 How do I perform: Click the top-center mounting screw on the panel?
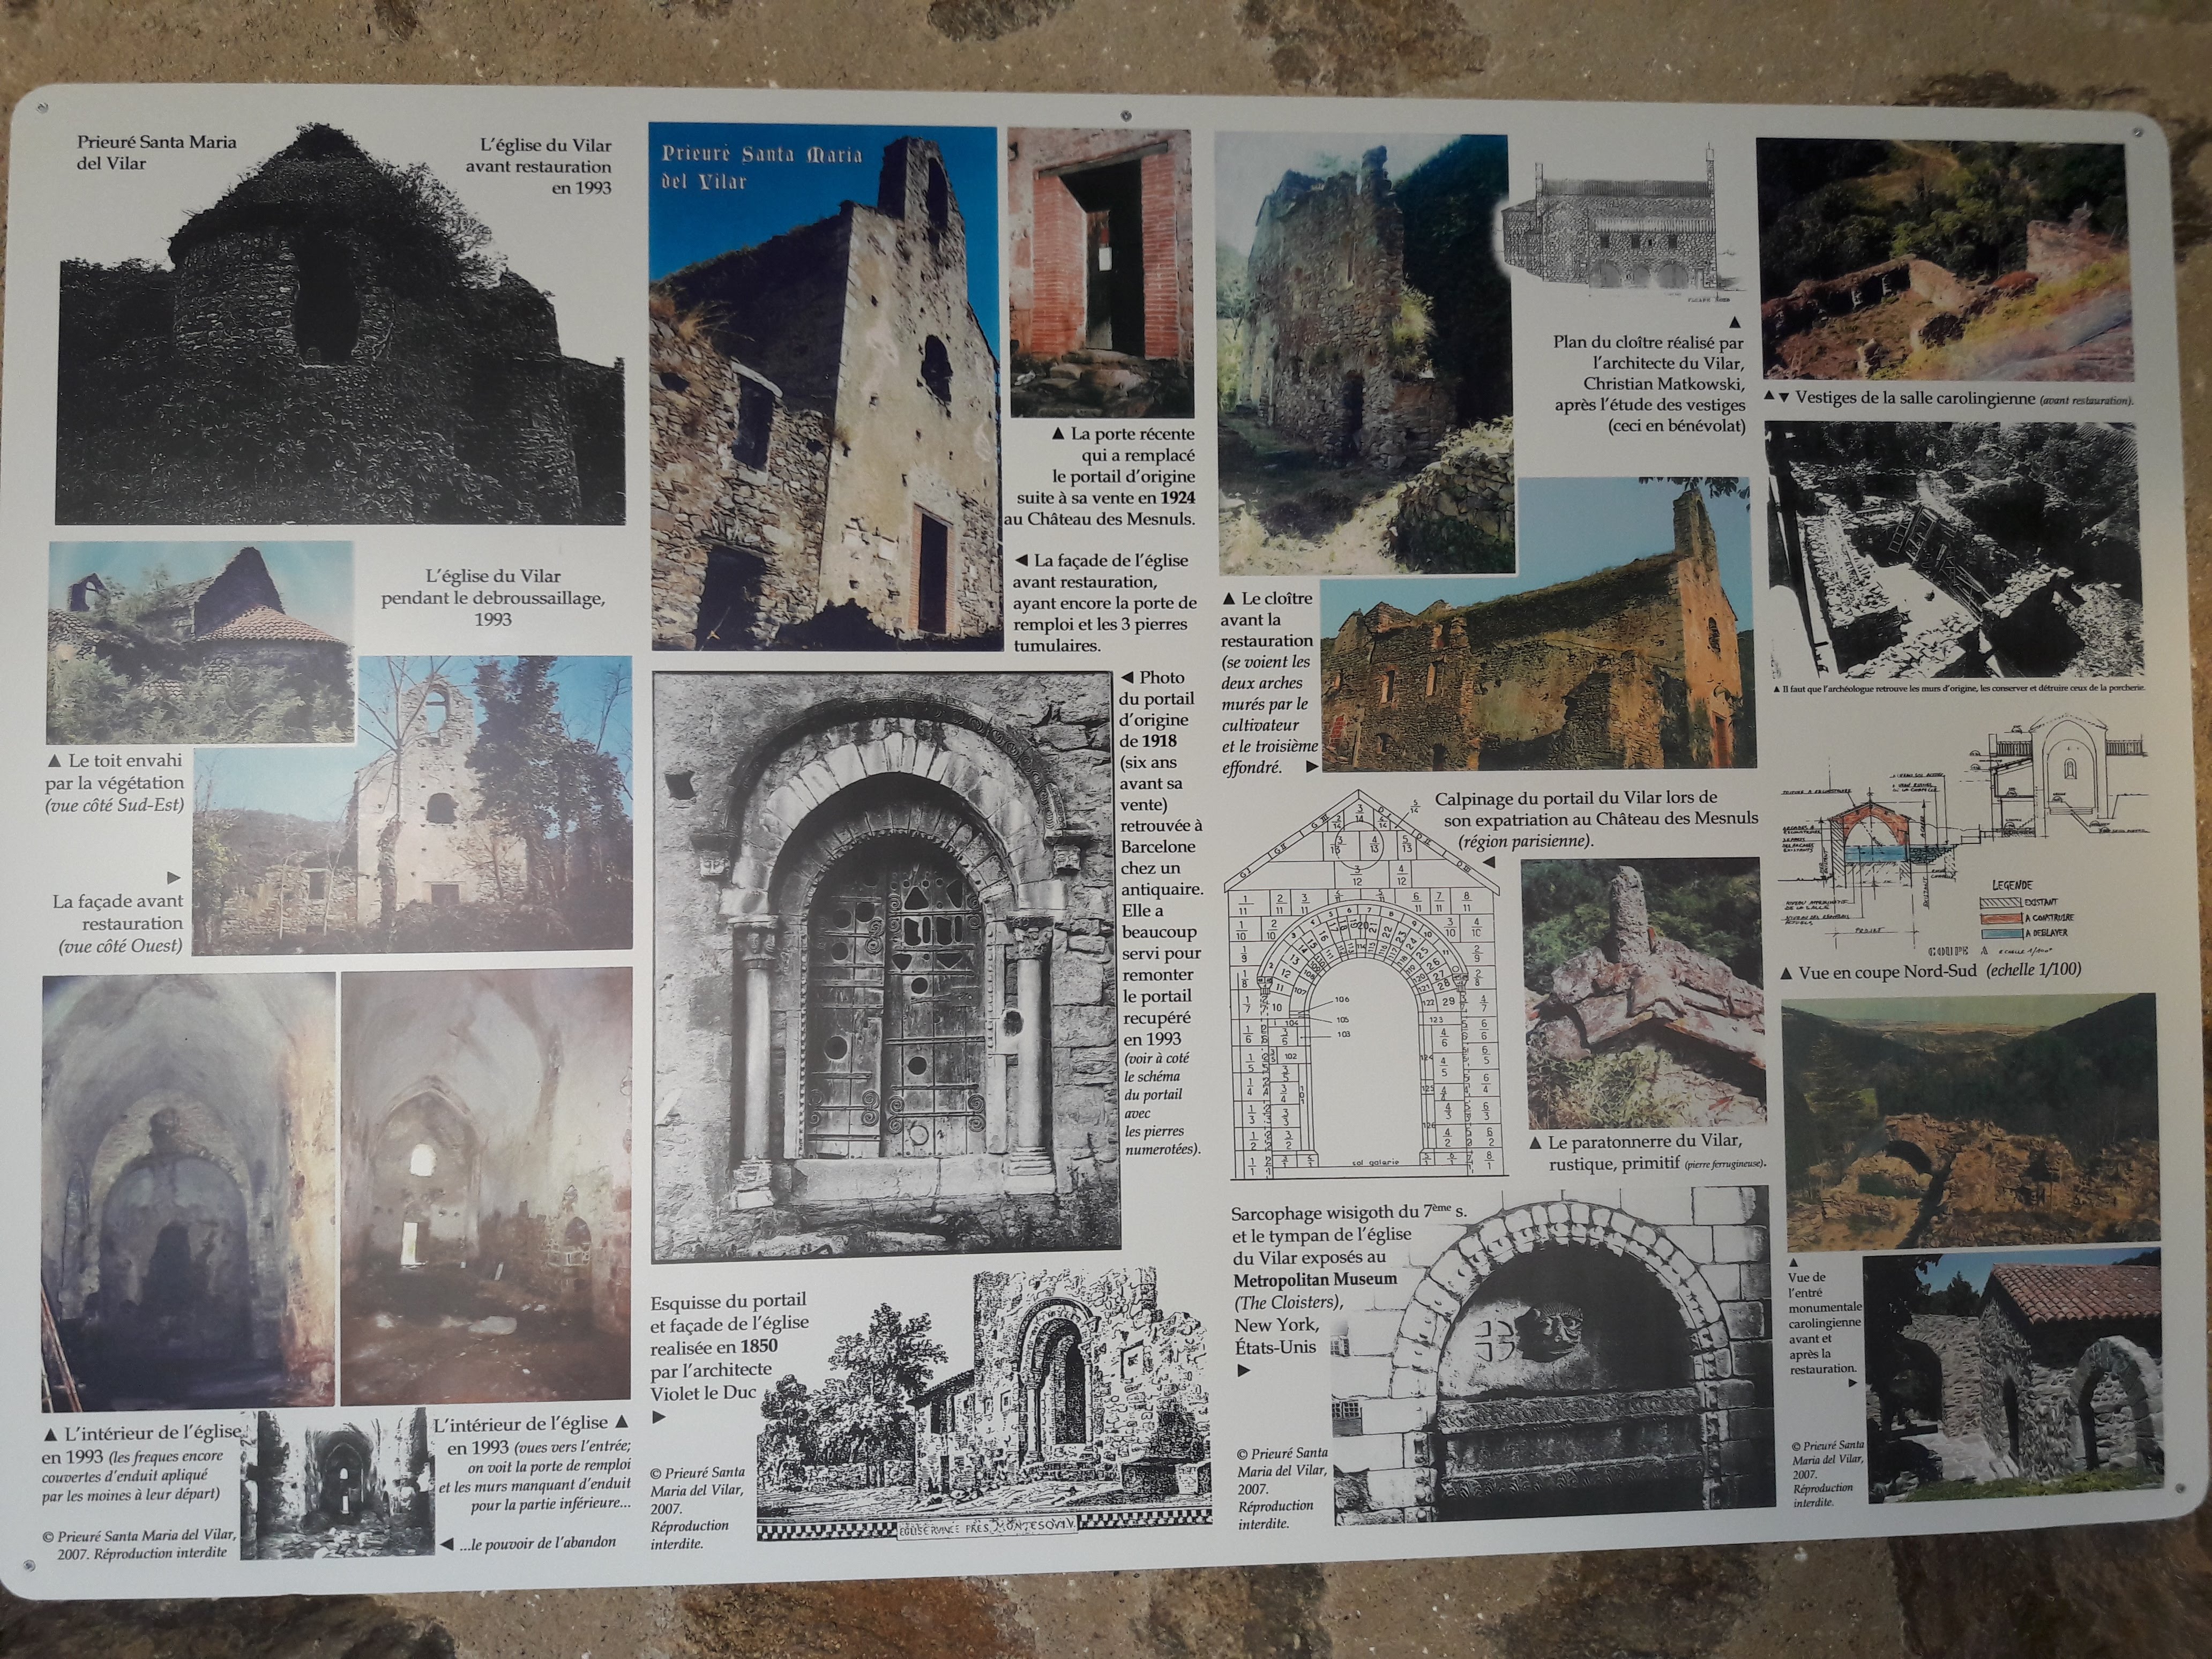pos(1127,115)
